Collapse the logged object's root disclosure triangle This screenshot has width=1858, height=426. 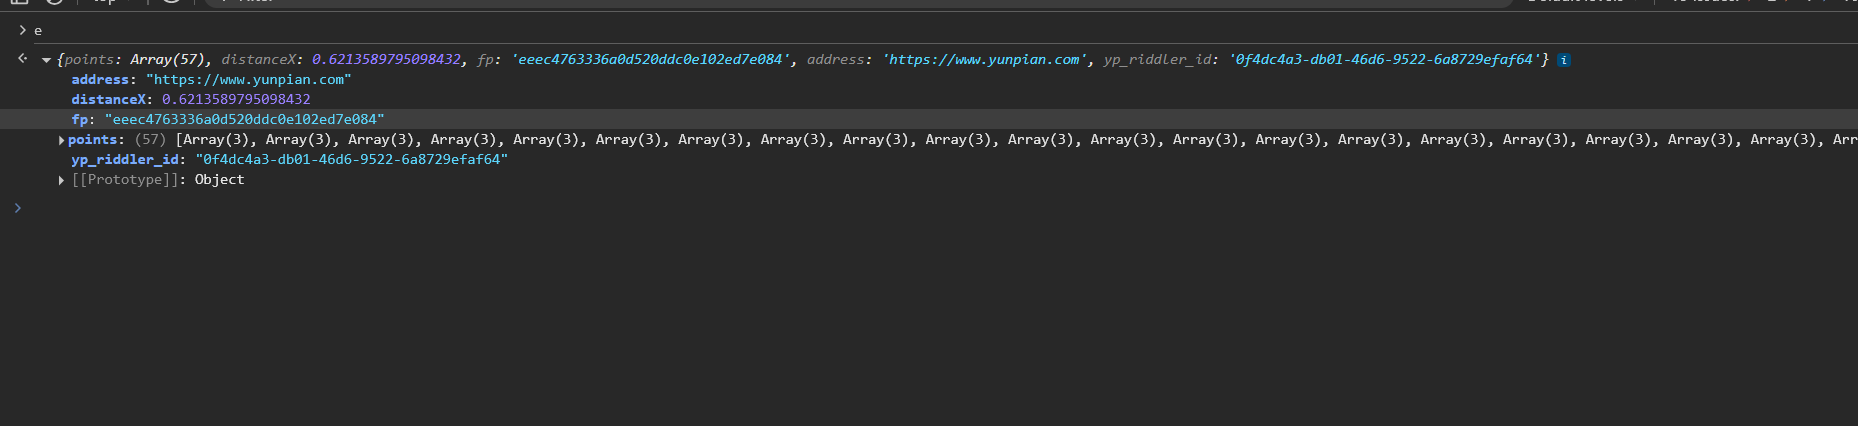[46, 60]
